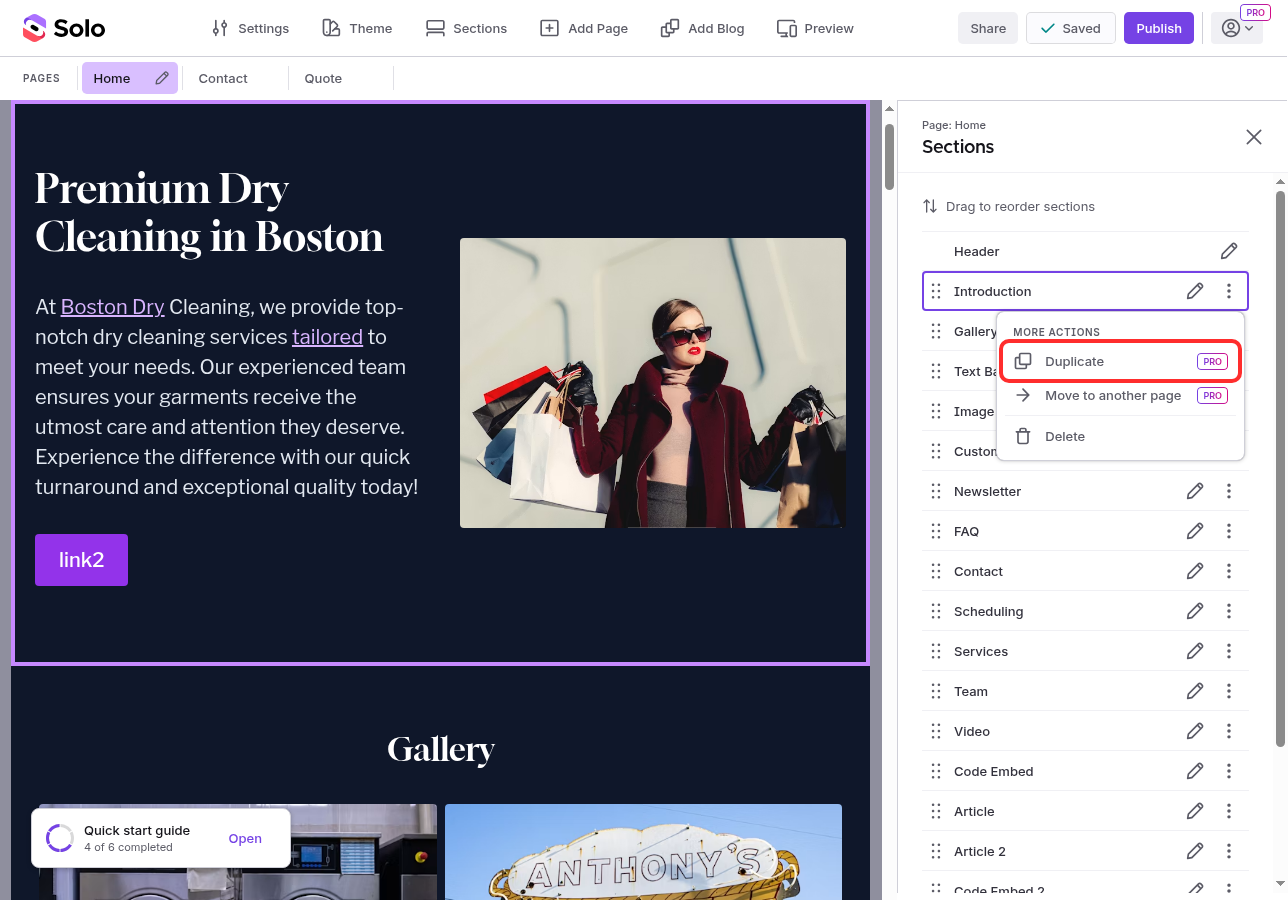Click Add Page in toolbar
The image size is (1288, 900).
coord(584,28)
